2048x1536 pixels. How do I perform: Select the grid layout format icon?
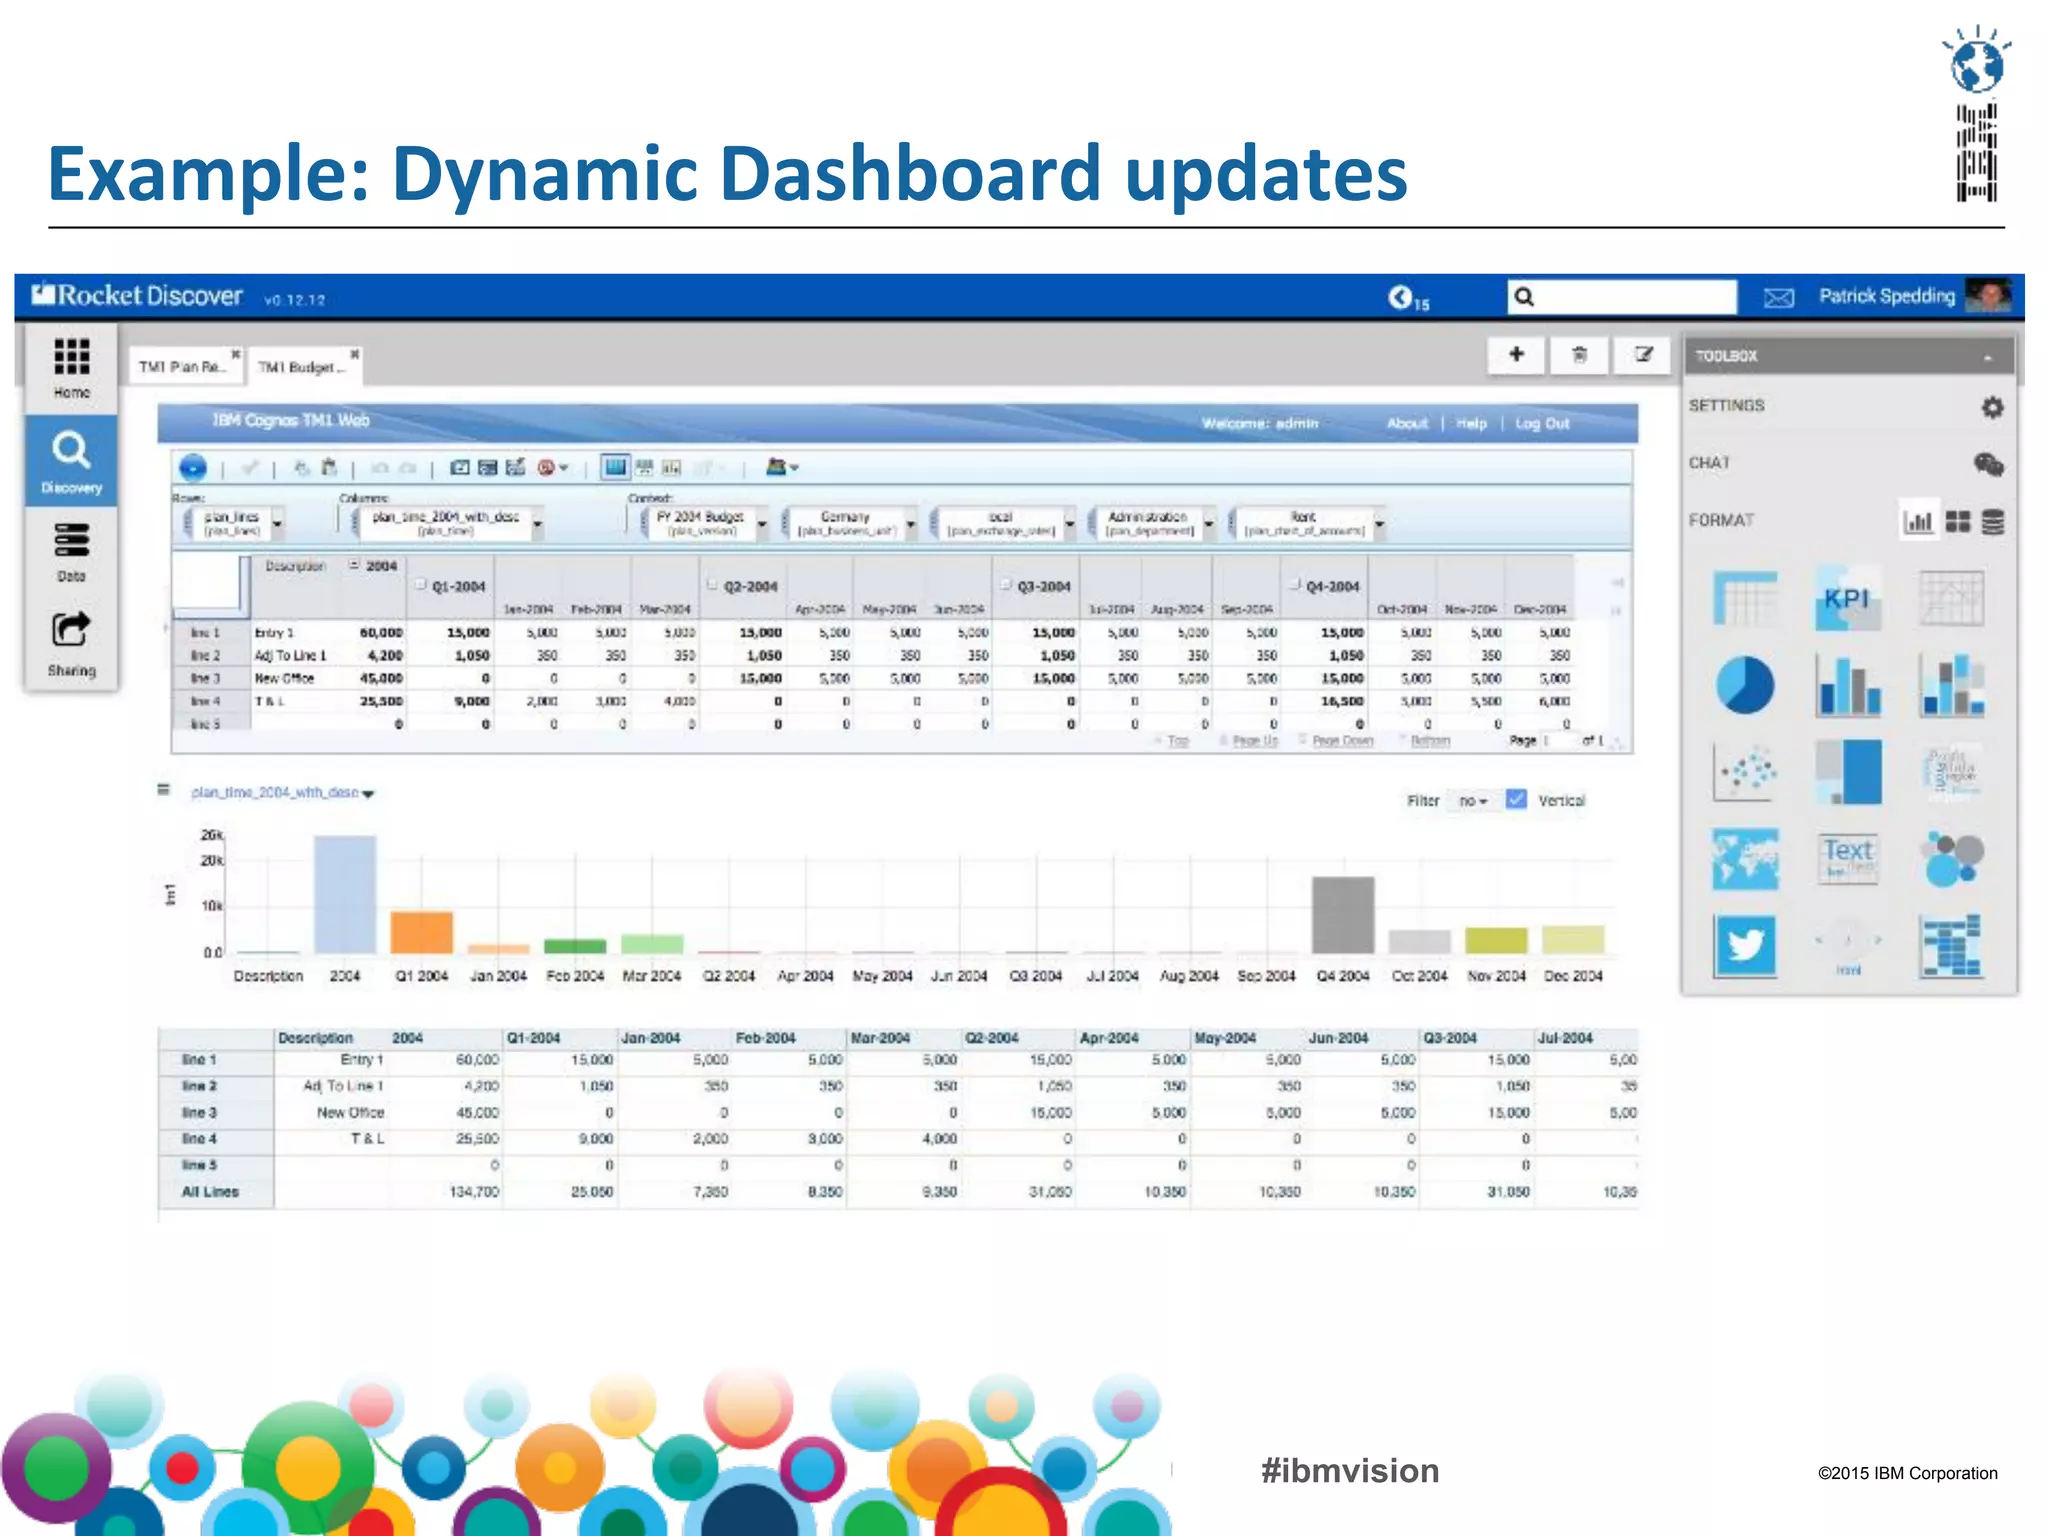click(x=1958, y=521)
